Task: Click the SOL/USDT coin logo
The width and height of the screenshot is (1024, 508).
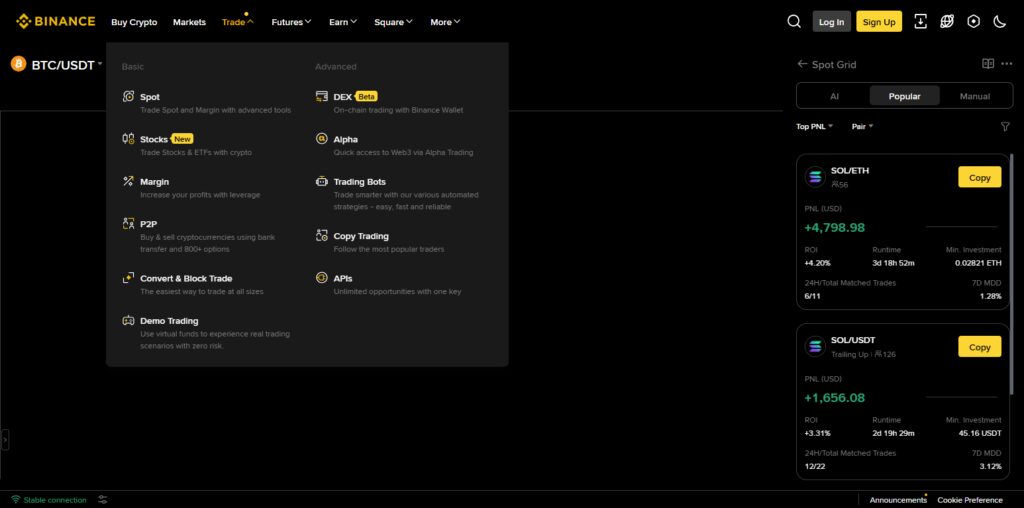Action: point(815,347)
